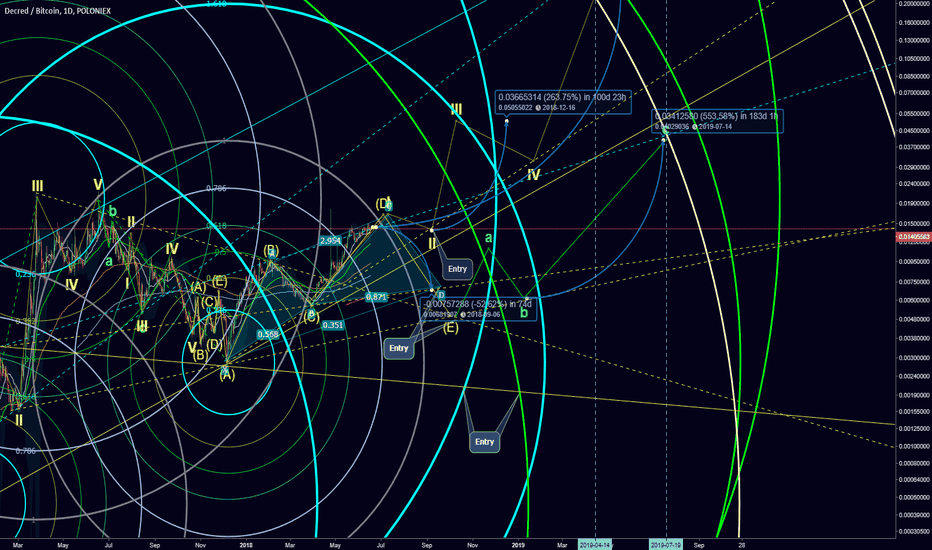Click the 0.00039000 price axis label

coord(914,516)
